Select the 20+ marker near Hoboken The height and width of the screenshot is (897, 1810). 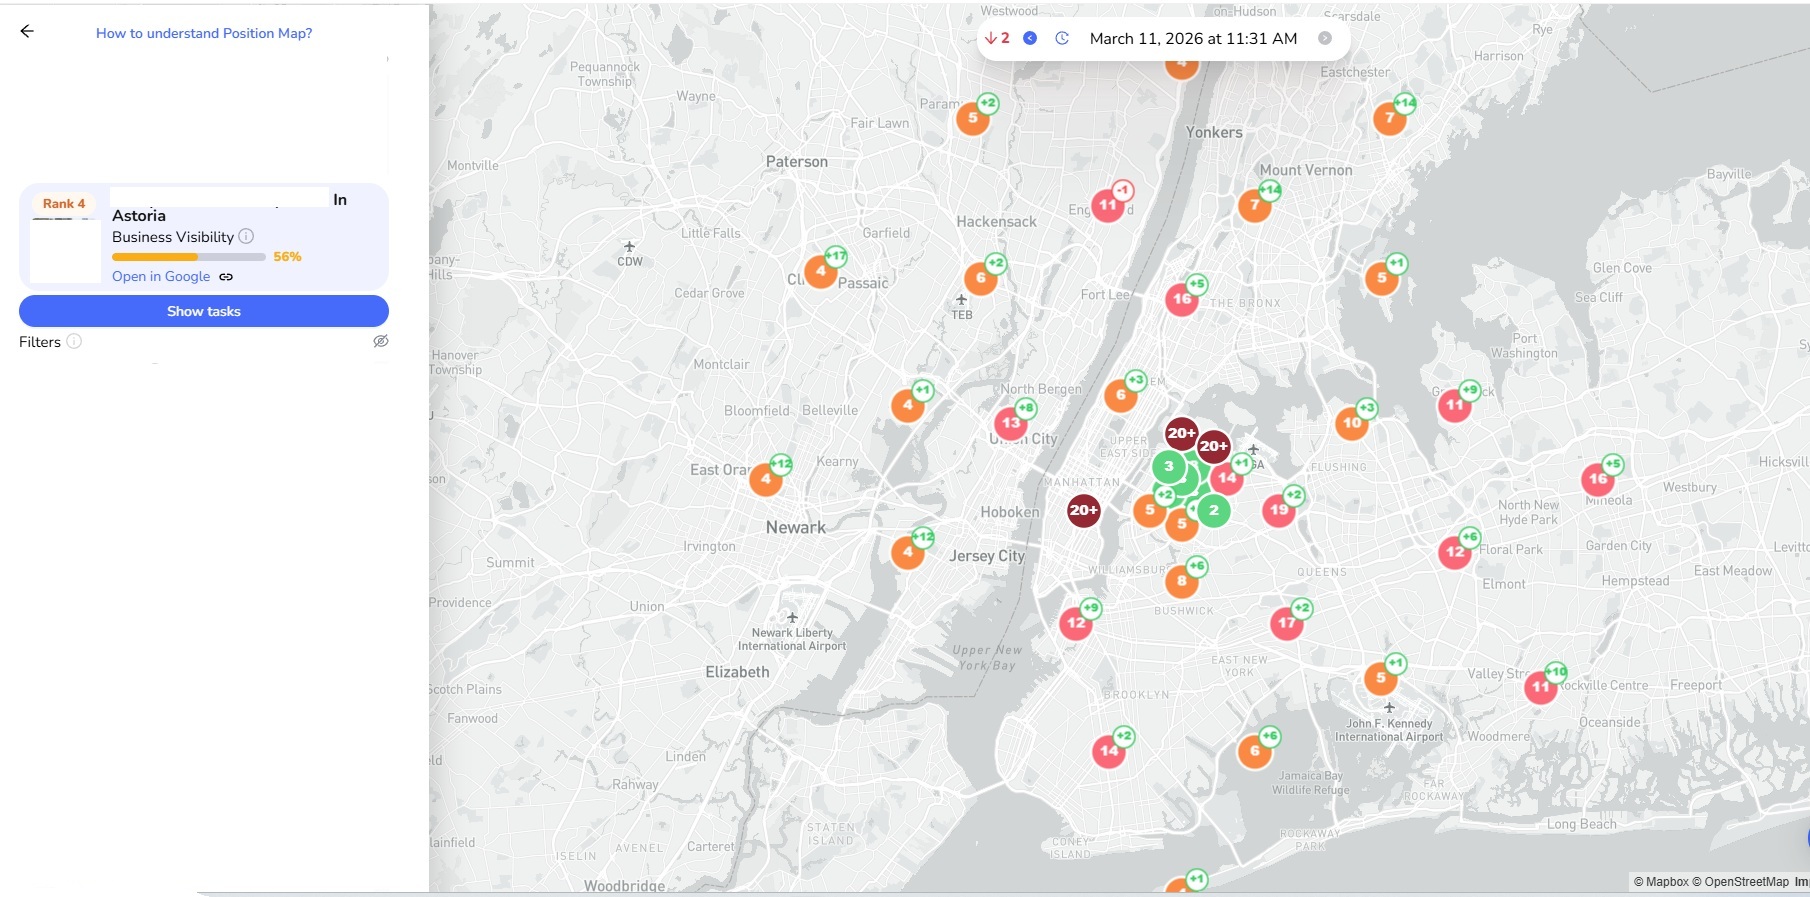pyautogui.click(x=1083, y=511)
